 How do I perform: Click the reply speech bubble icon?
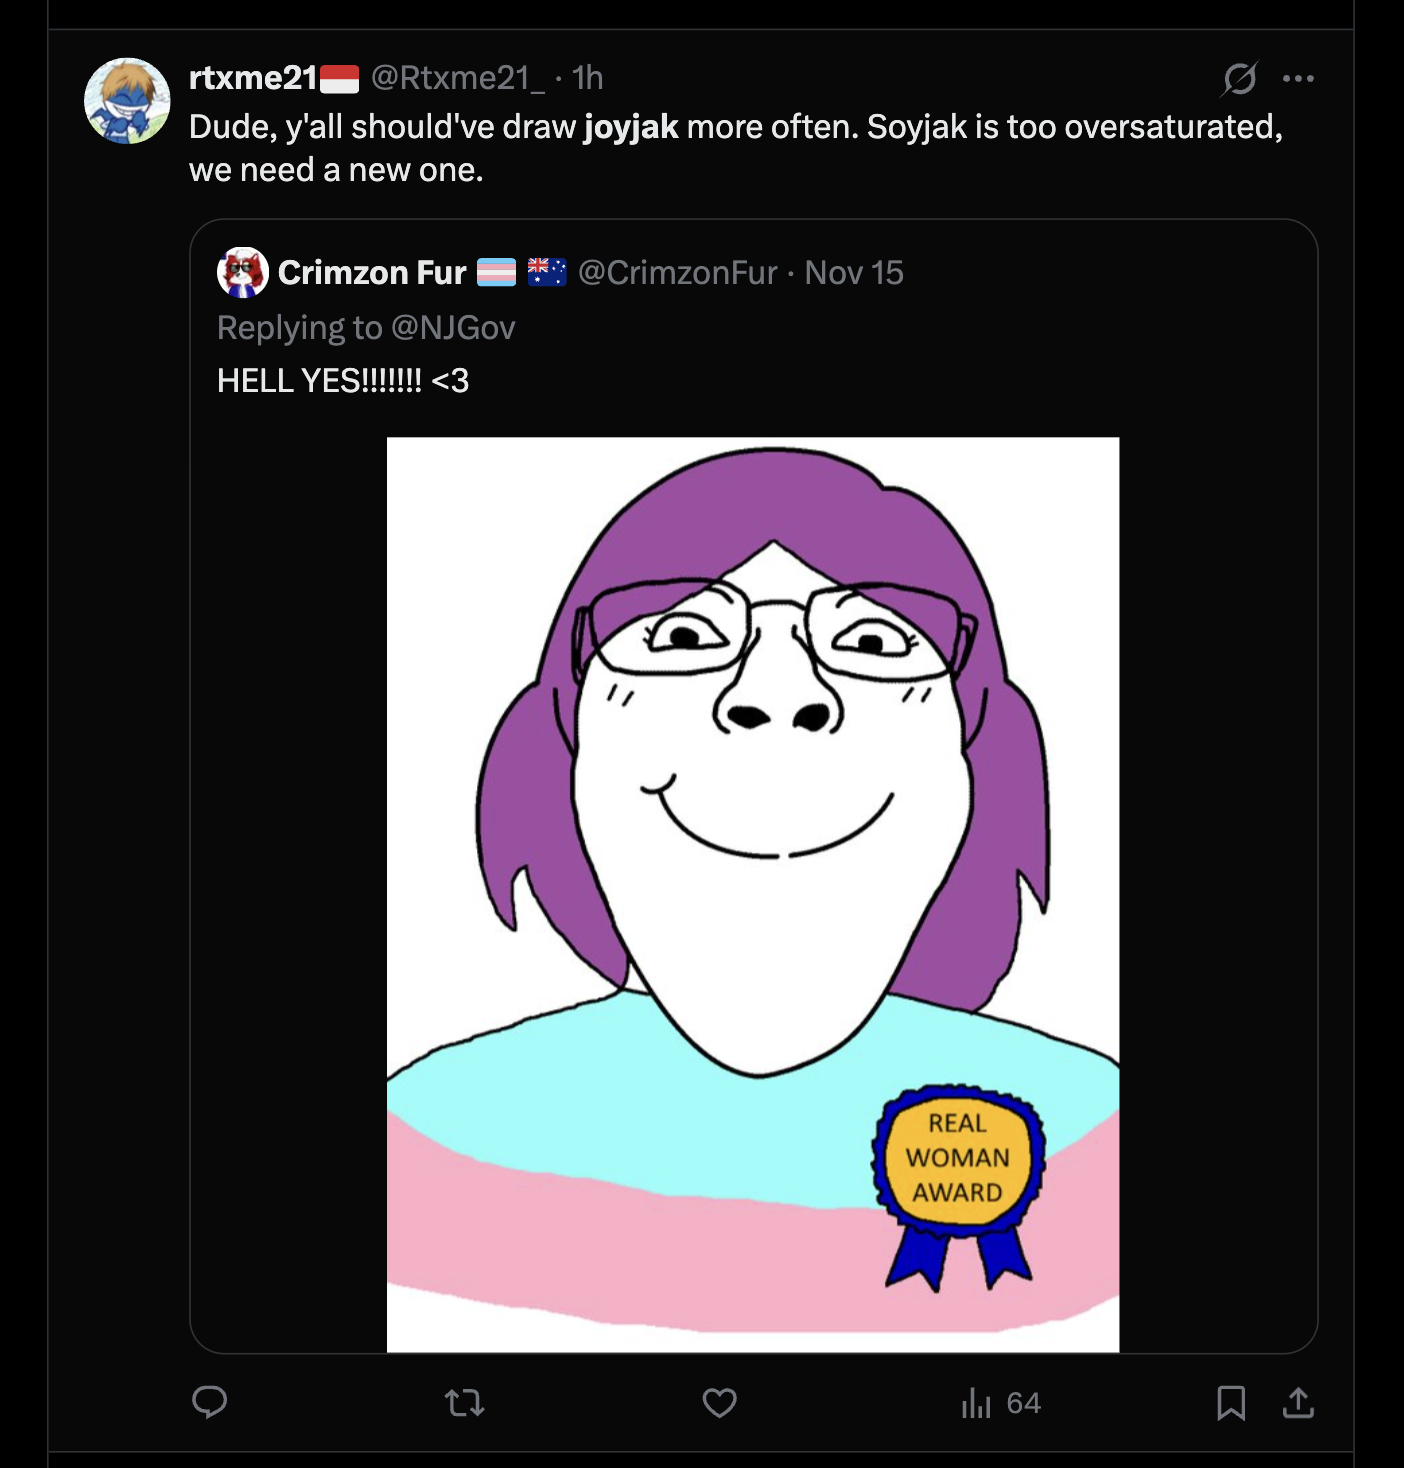[x=210, y=1403]
